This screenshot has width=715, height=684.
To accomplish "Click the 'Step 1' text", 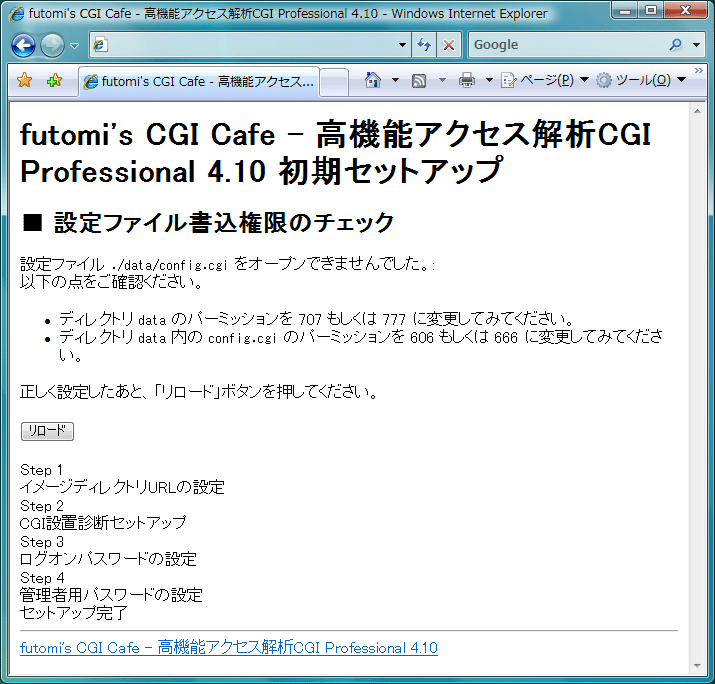I will click(x=41, y=470).
